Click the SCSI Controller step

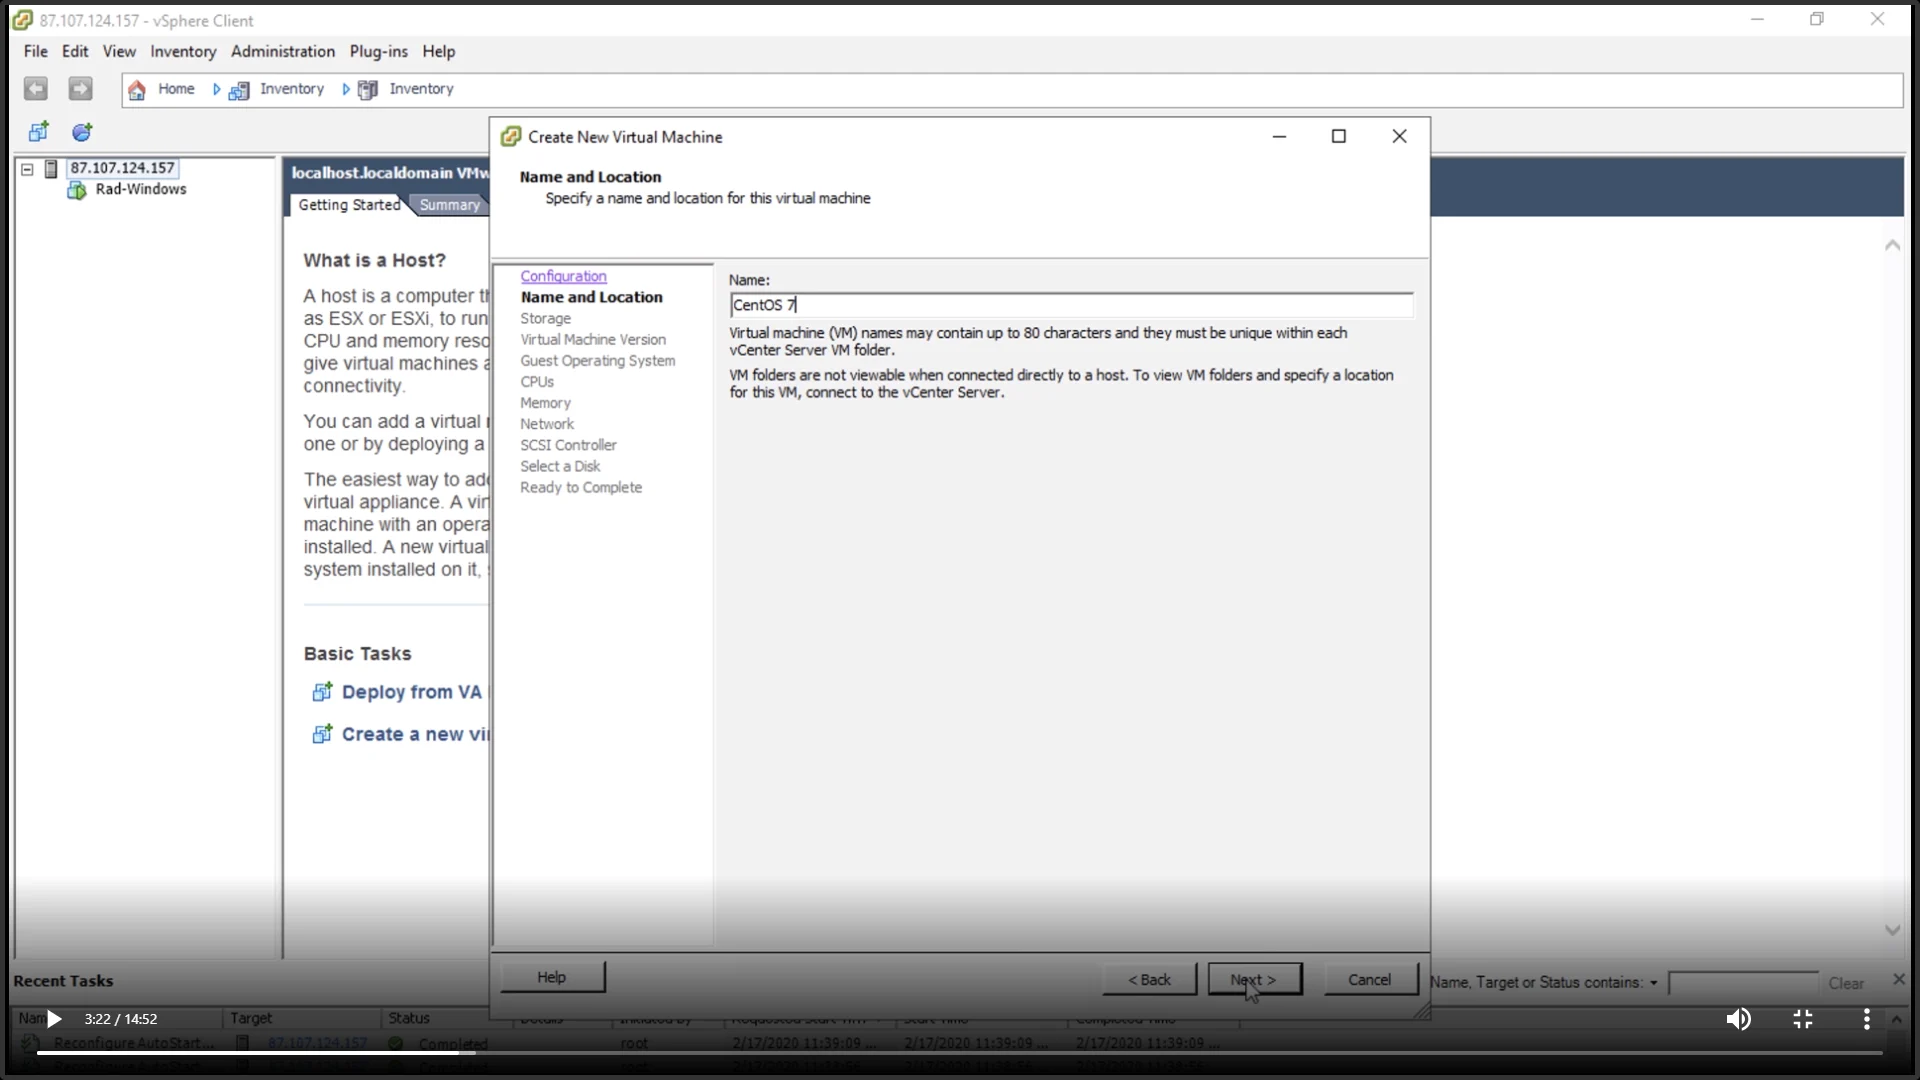(568, 444)
